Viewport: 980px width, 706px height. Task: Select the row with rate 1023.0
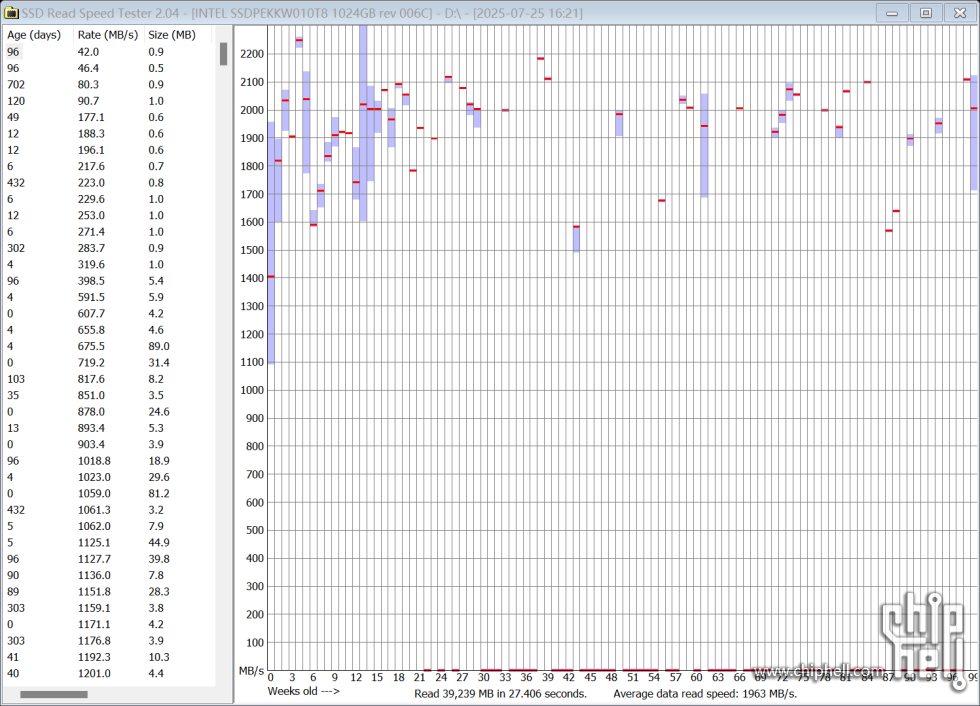point(110,477)
